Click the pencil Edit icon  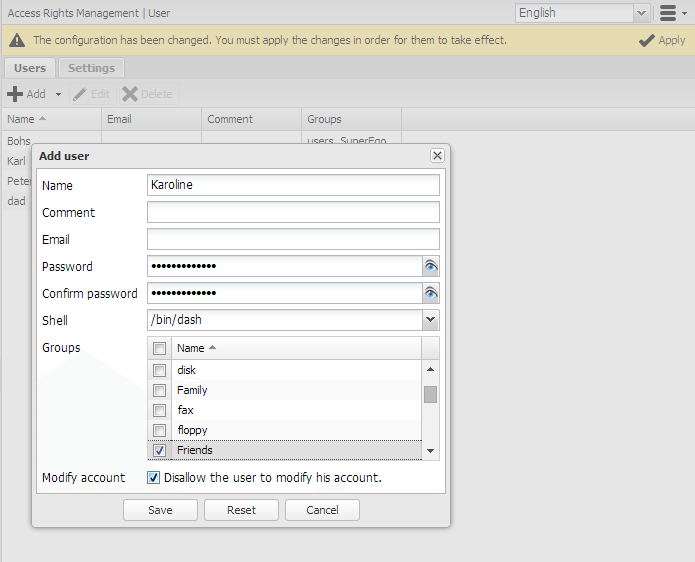80,94
